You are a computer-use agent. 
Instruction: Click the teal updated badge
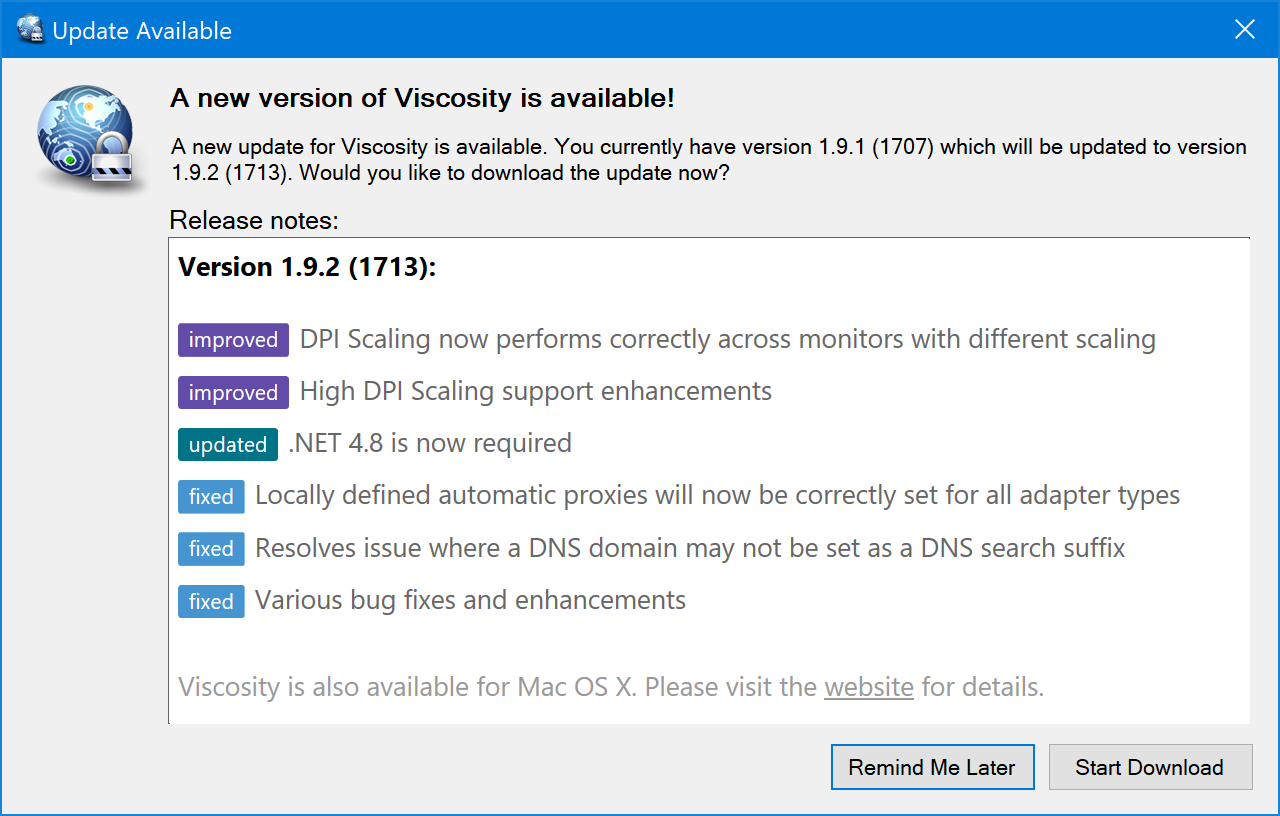pyautogui.click(x=228, y=444)
